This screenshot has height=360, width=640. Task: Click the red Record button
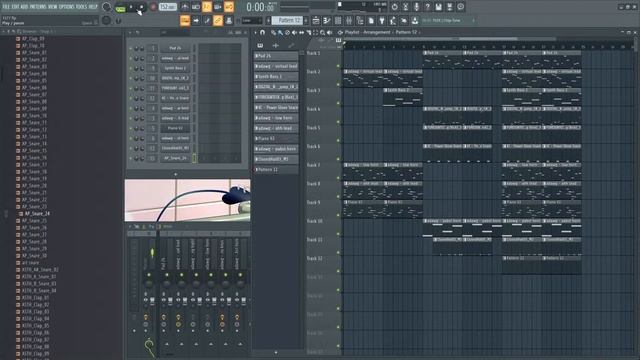[x=153, y=7]
